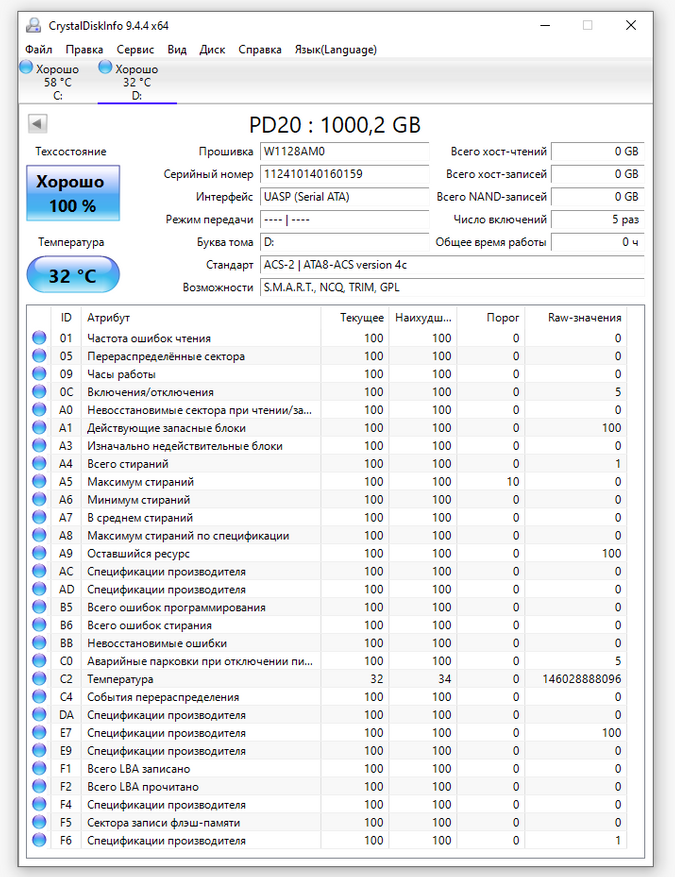The image size is (675, 877).
Task: Open the Правка menu
Action: pos(84,49)
